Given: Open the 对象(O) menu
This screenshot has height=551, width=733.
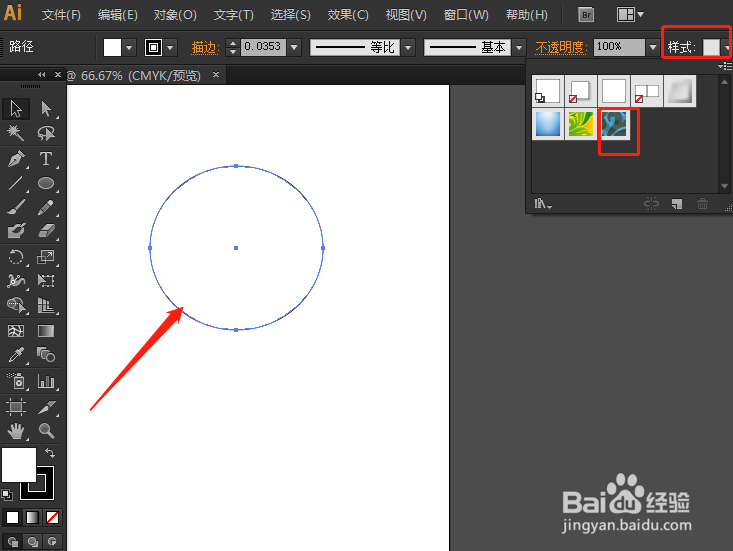Looking at the screenshot, I should coord(175,15).
